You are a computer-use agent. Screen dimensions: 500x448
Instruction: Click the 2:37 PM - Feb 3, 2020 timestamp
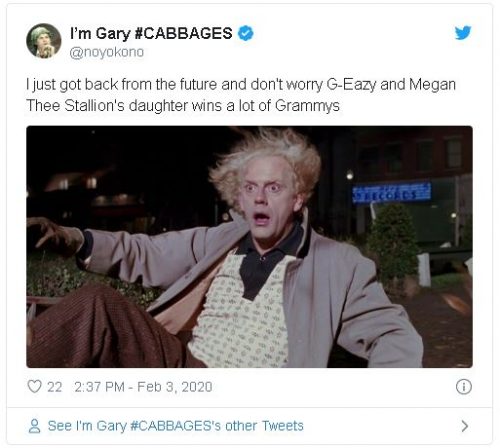point(143,387)
